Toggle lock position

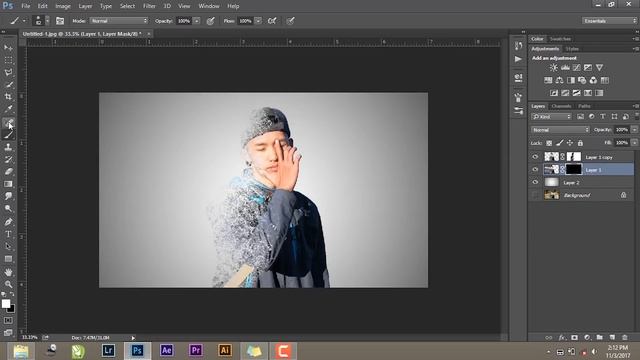point(570,143)
